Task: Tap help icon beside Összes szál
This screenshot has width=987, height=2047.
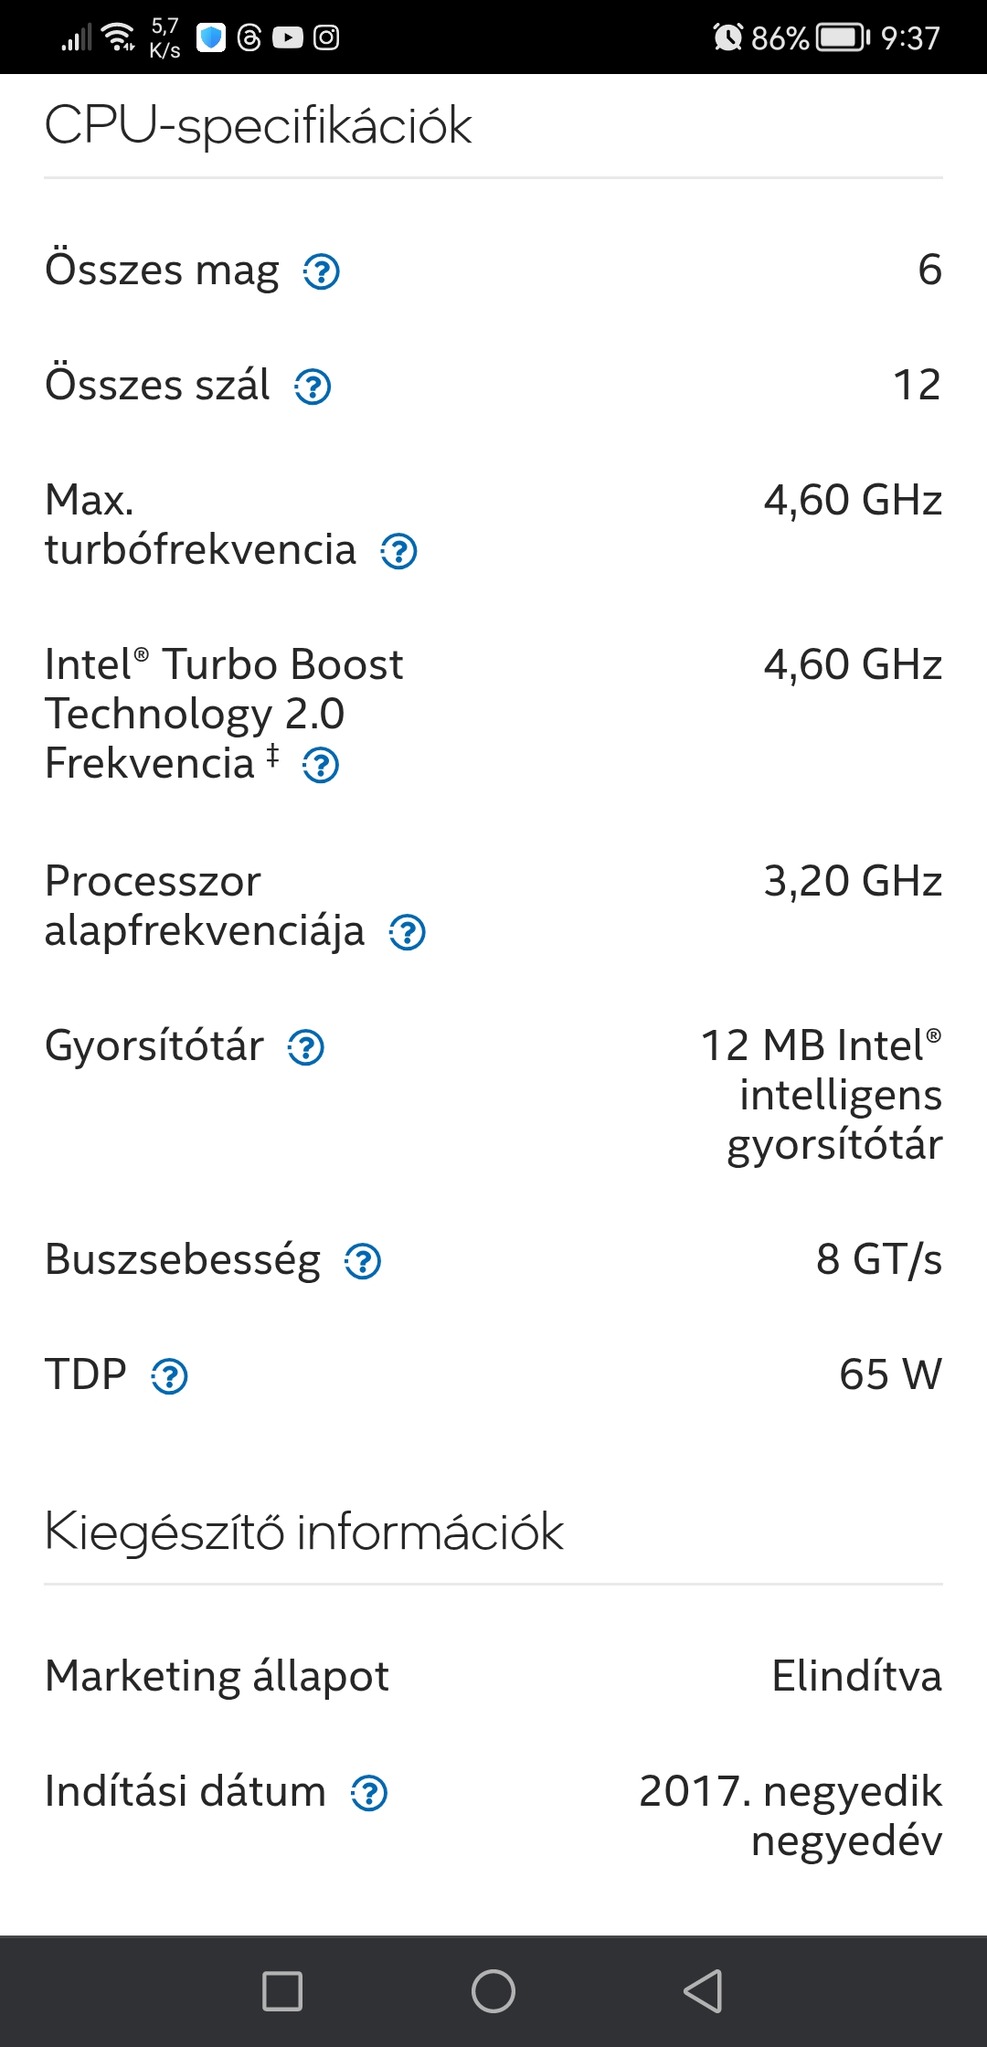Action: [312, 386]
